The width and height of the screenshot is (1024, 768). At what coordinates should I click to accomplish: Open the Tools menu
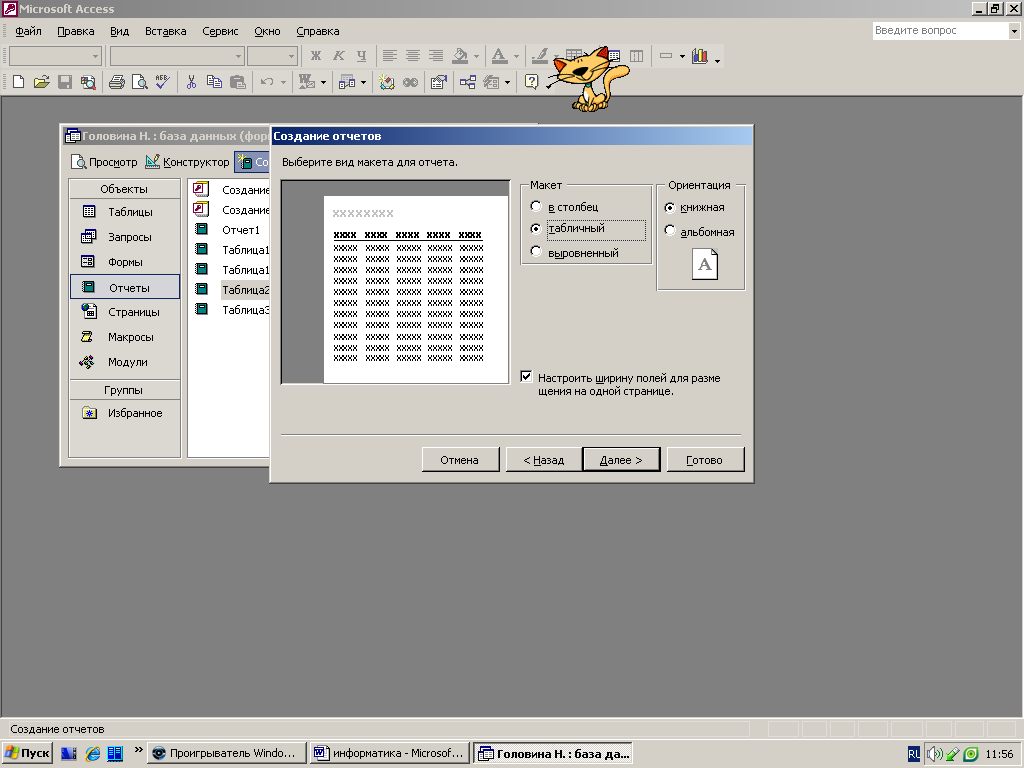[220, 31]
